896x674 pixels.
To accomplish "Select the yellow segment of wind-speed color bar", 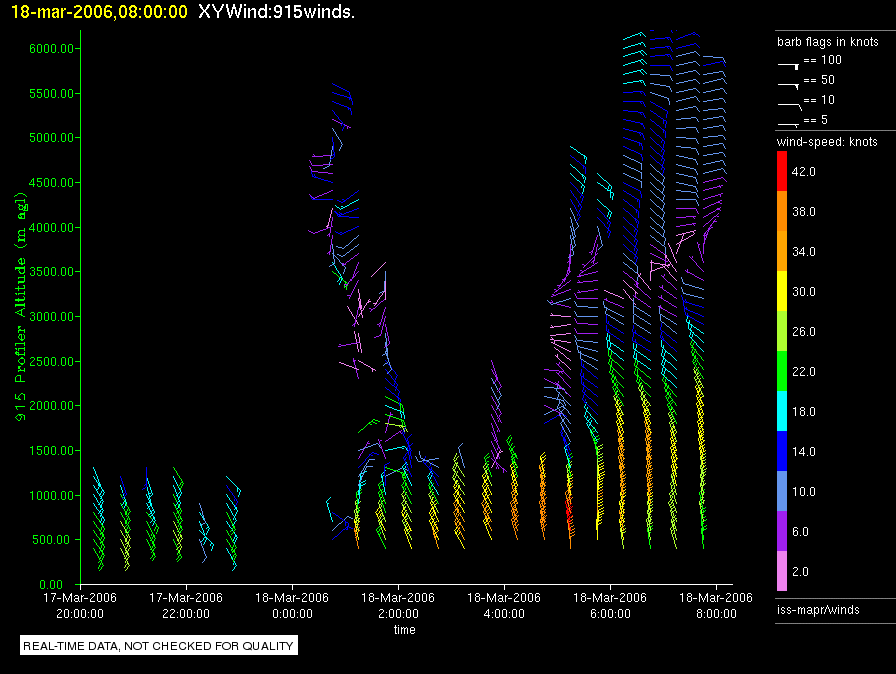I will click(x=782, y=292).
